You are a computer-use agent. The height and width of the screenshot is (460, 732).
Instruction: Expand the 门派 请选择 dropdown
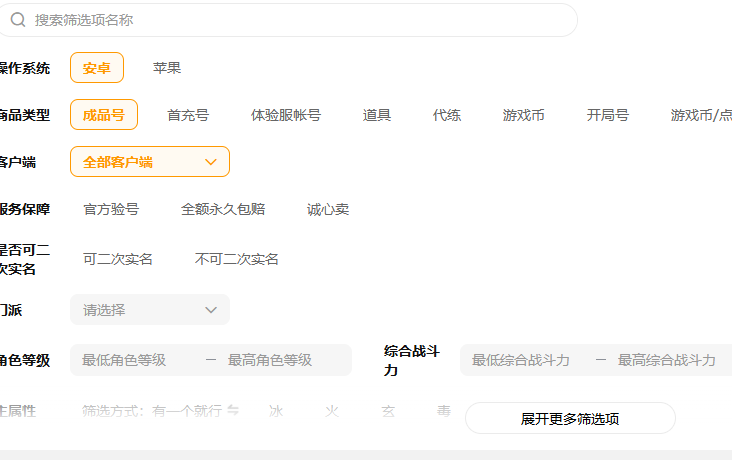(150, 310)
